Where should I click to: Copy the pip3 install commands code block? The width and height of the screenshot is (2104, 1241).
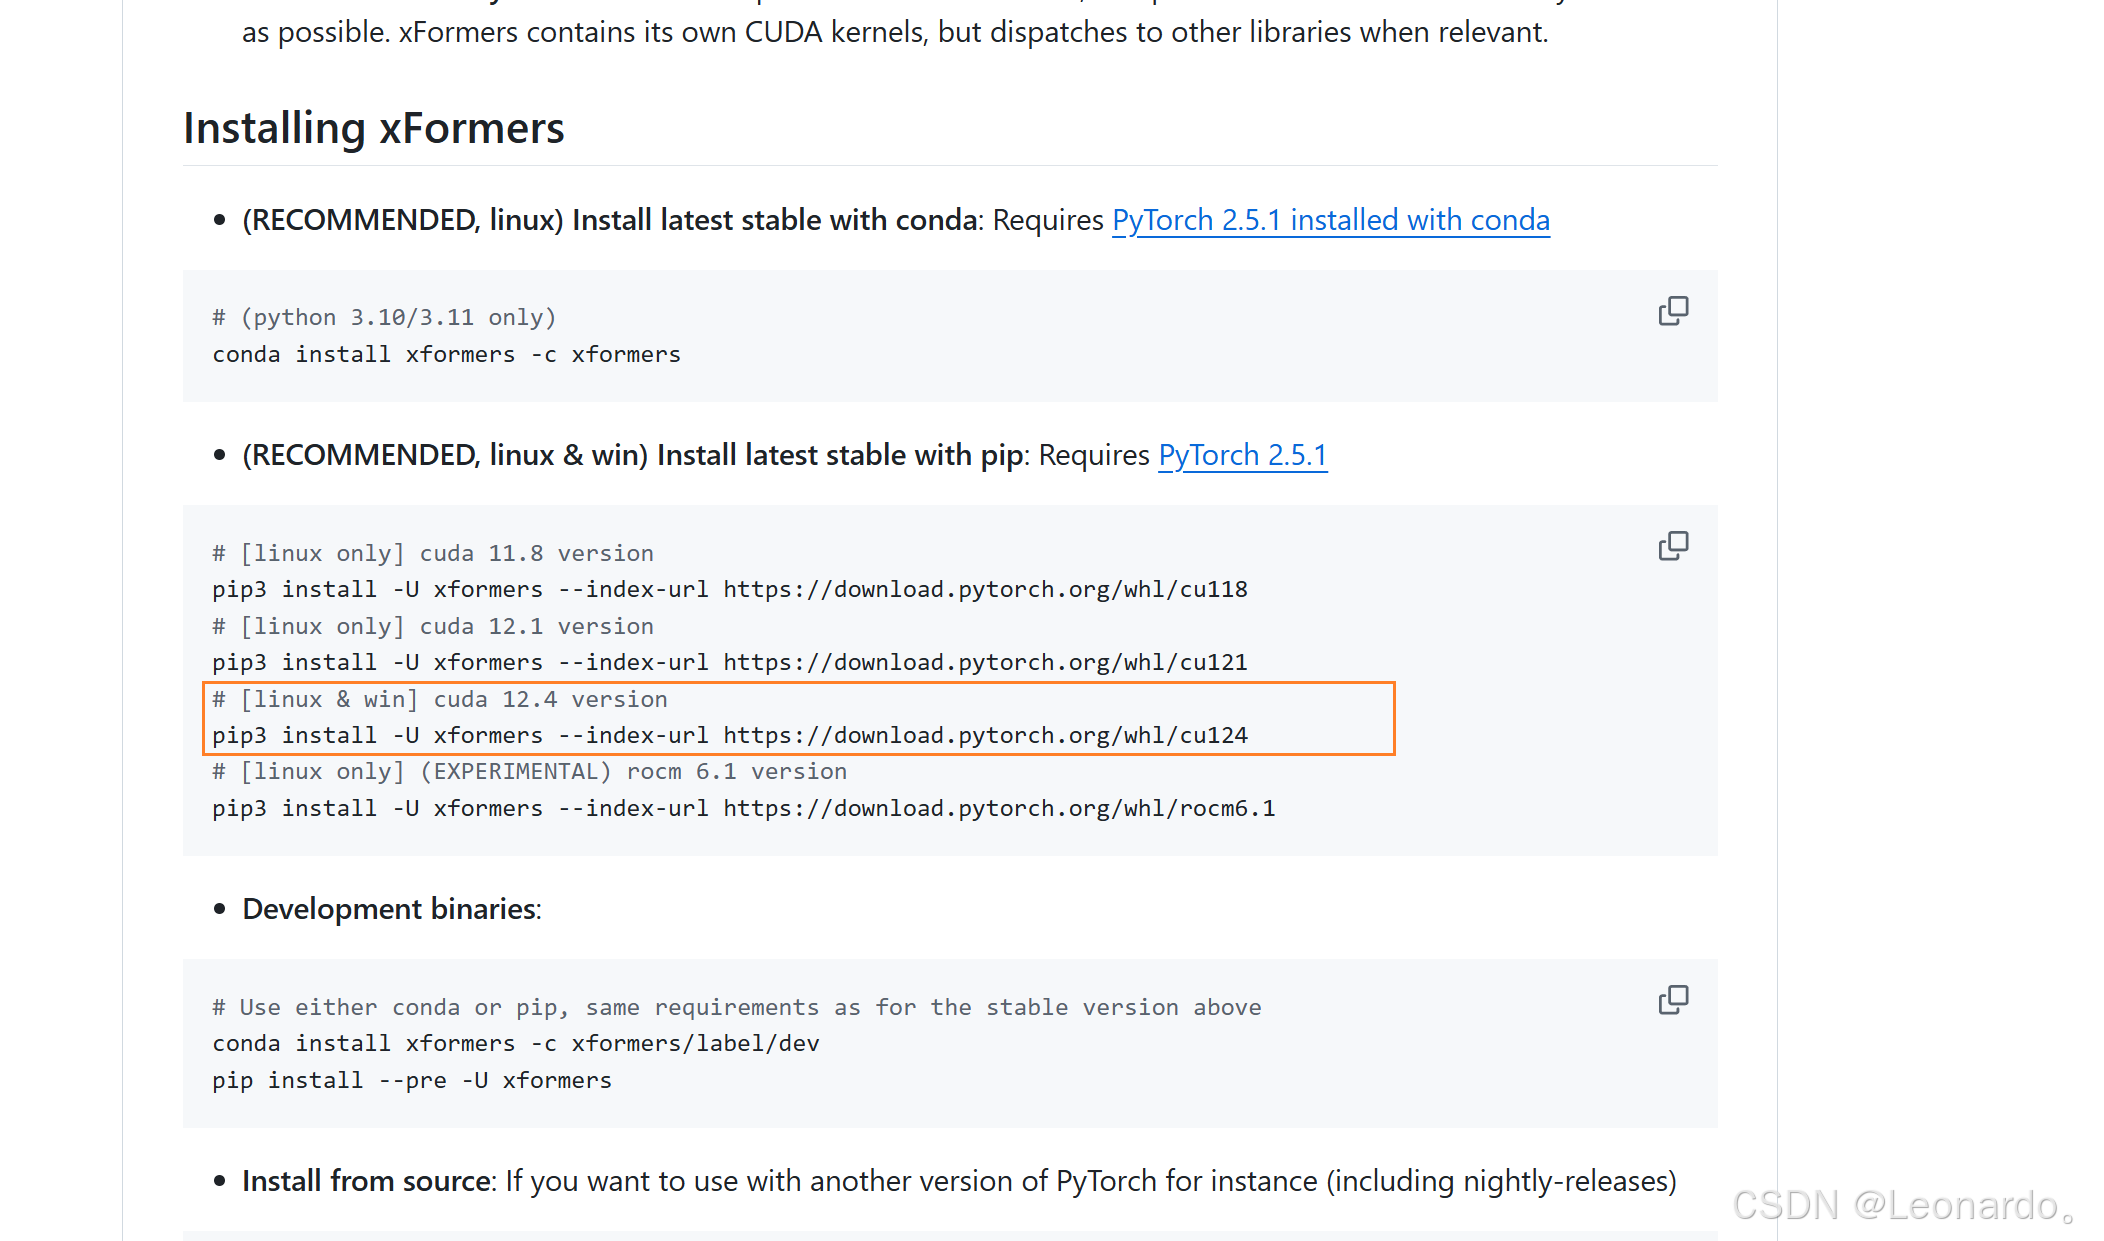point(1673,546)
